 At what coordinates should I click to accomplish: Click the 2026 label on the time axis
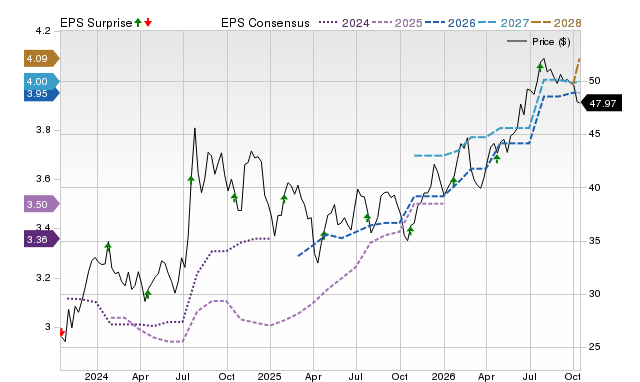[444, 376]
